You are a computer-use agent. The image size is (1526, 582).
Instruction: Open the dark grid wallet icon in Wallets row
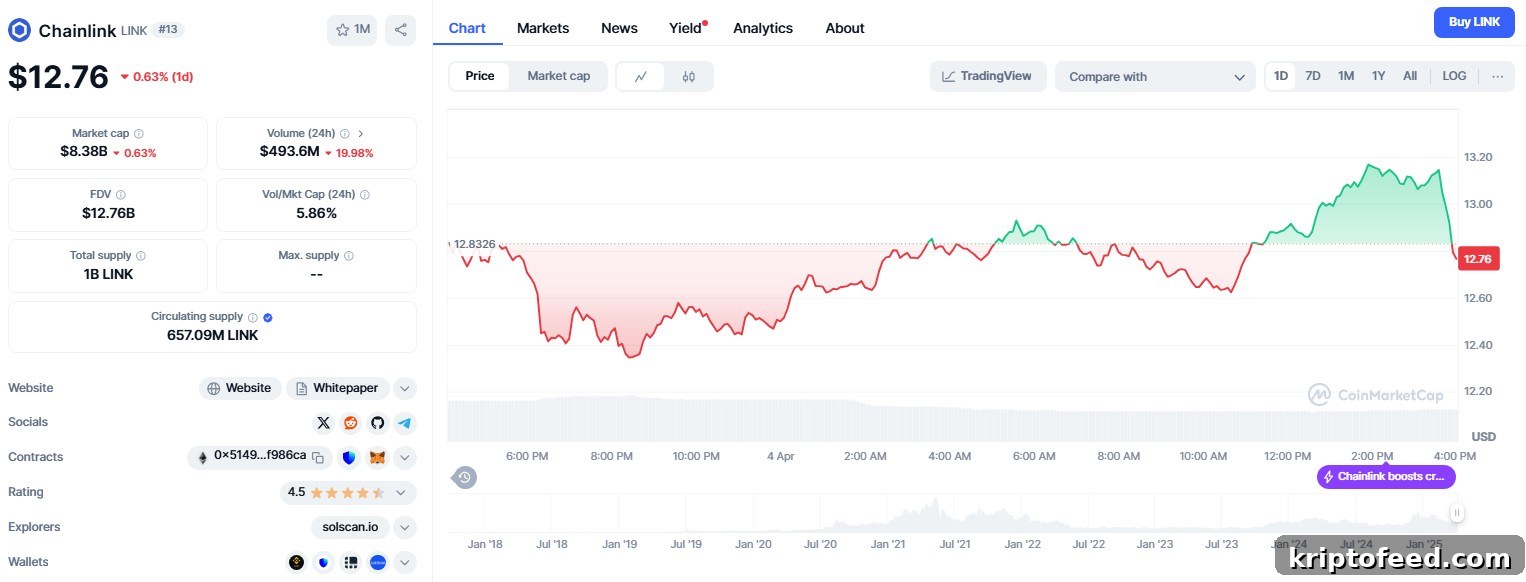coord(351,563)
